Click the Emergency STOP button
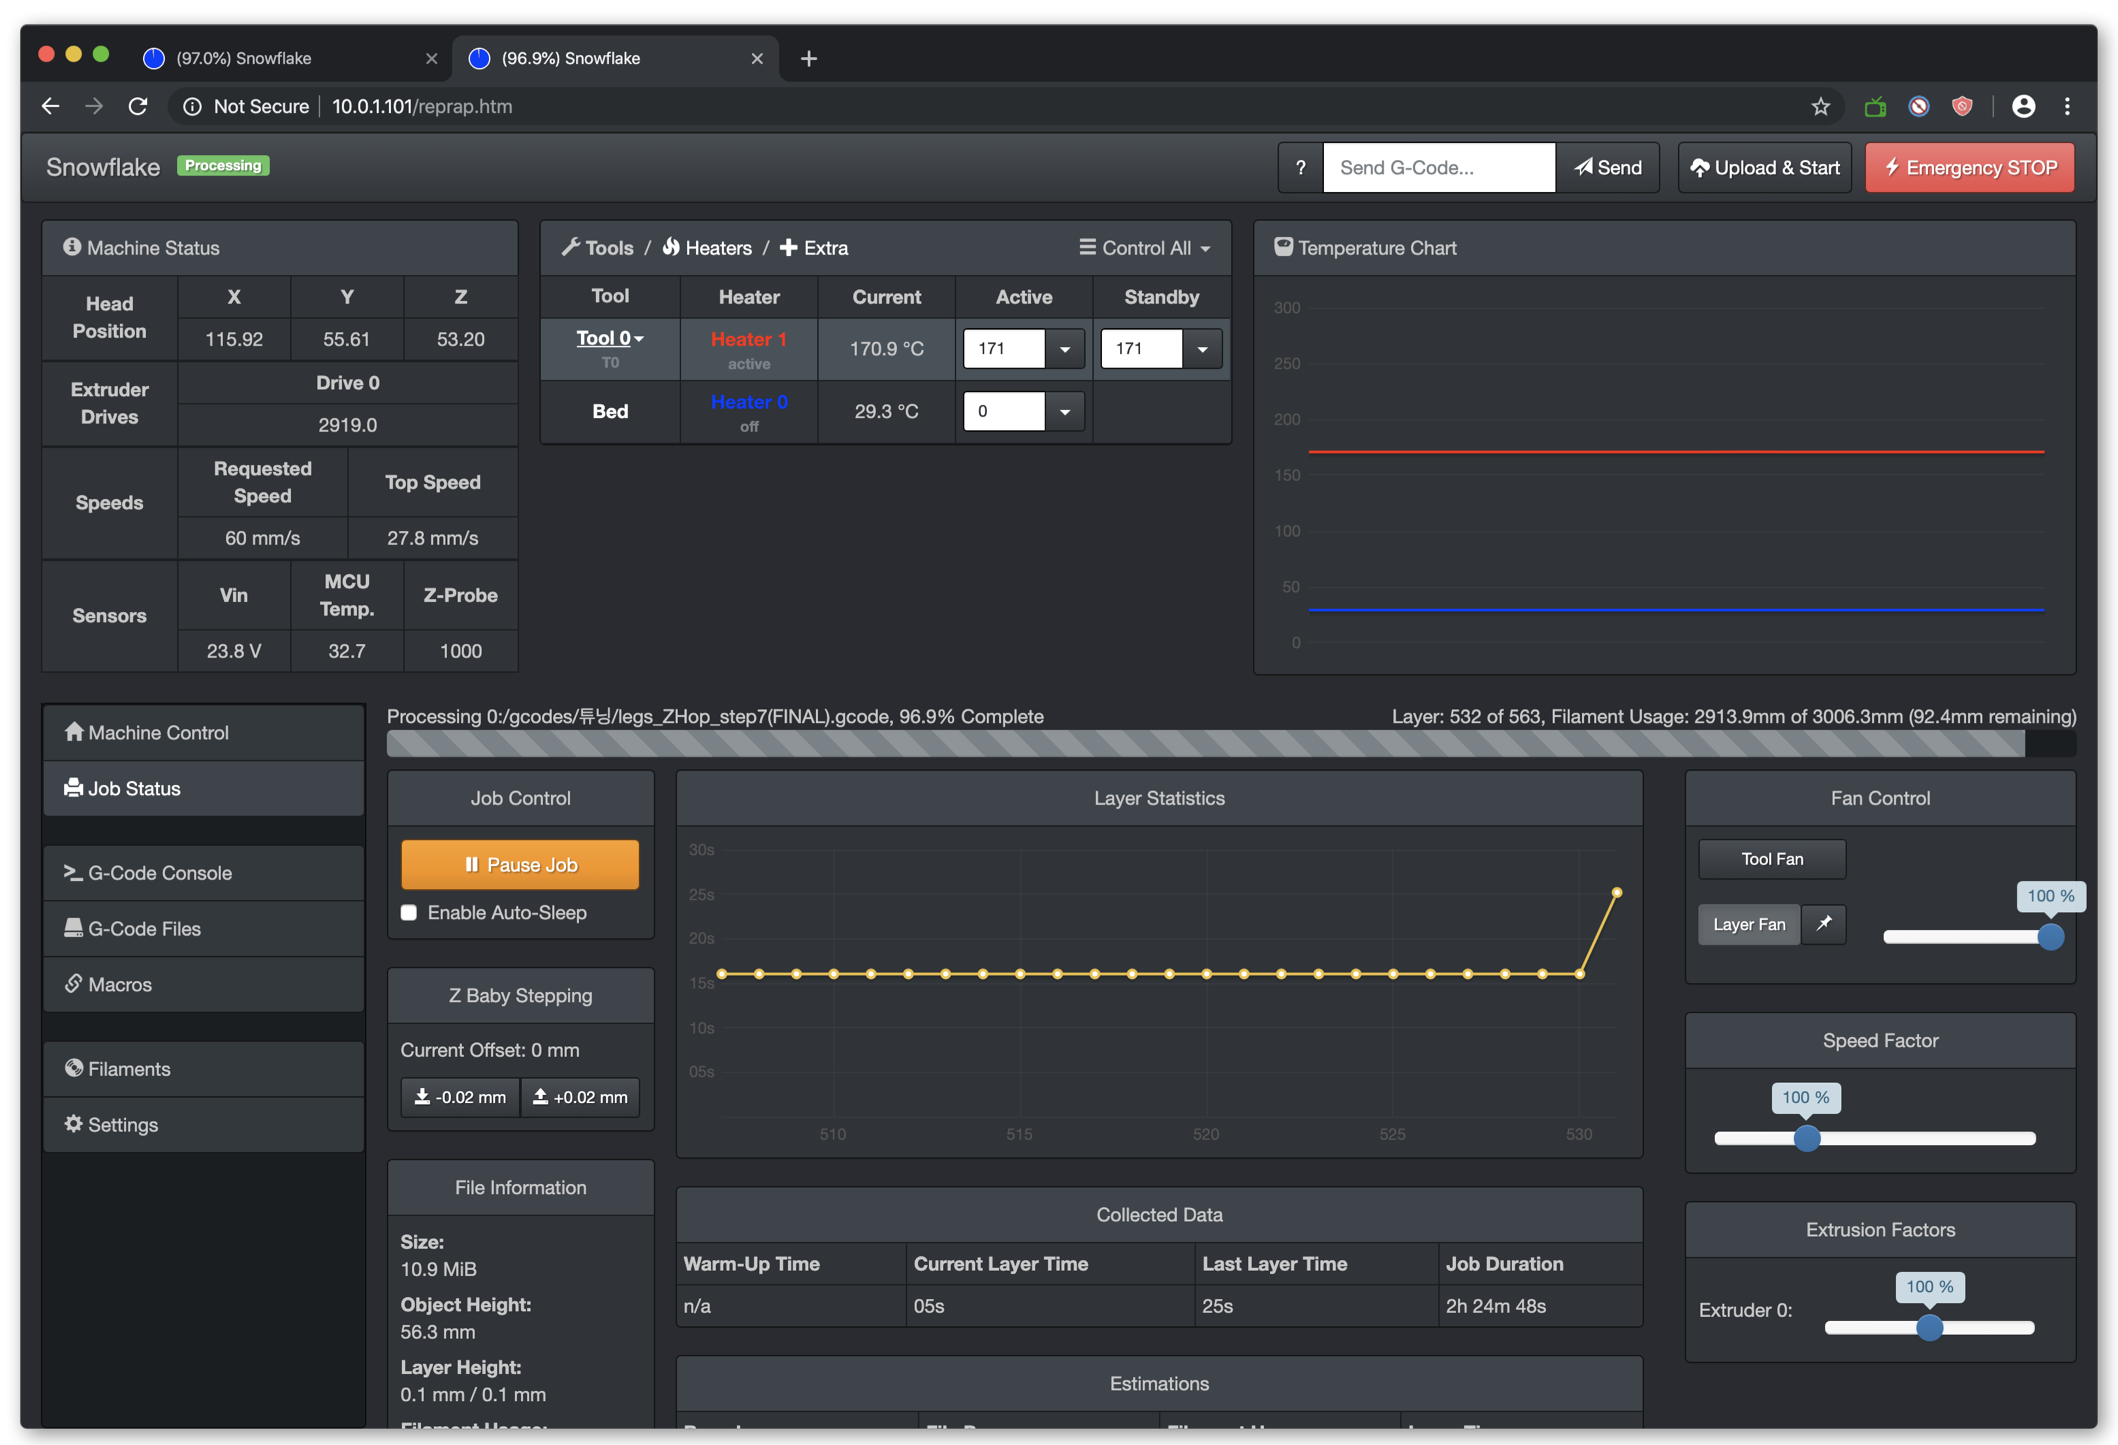Image resolution: width=2118 pixels, height=1445 pixels. (x=1969, y=168)
